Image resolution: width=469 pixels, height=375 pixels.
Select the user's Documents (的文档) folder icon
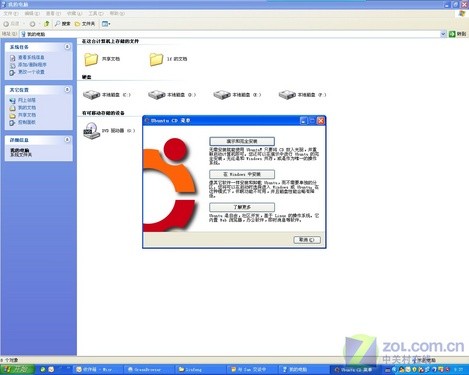coord(156,59)
